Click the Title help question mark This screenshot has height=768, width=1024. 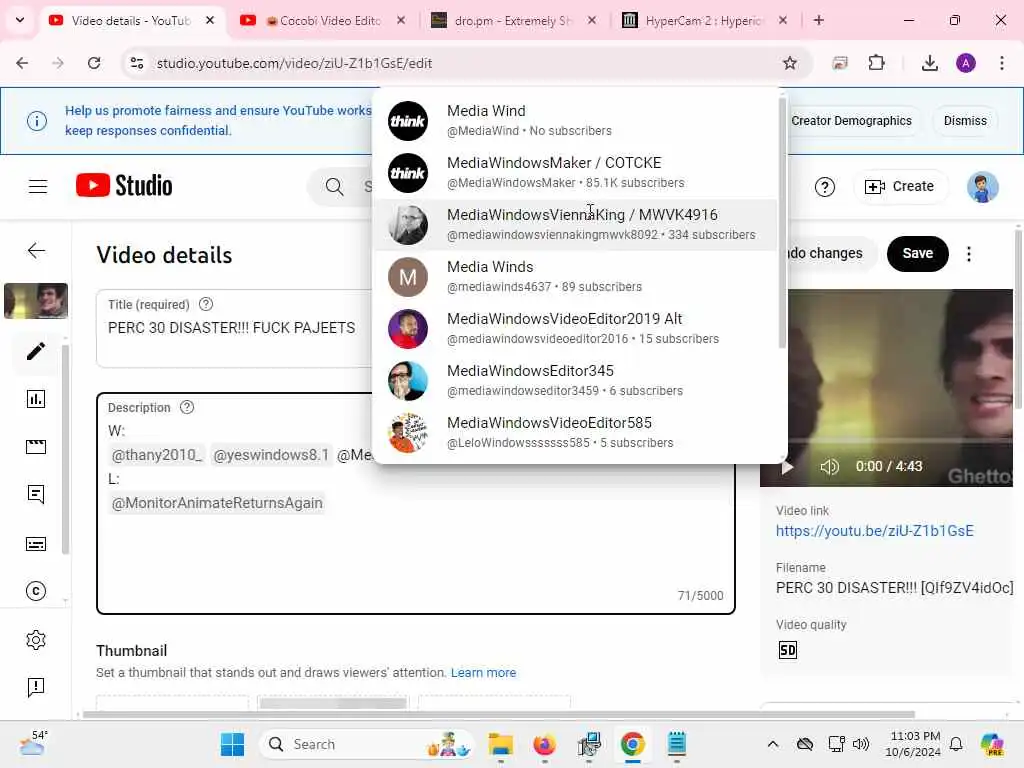(x=206, y=304)
